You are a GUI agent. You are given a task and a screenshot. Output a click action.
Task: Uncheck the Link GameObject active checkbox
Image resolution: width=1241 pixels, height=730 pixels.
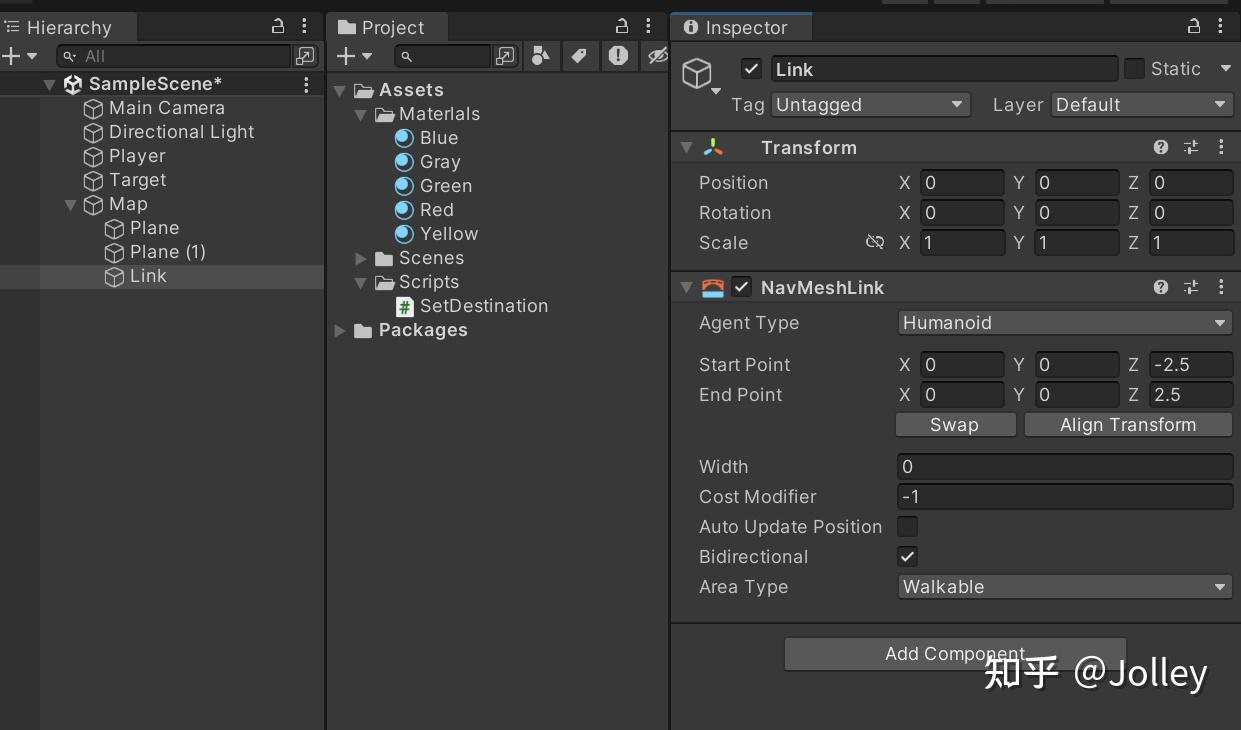(749, 69)
